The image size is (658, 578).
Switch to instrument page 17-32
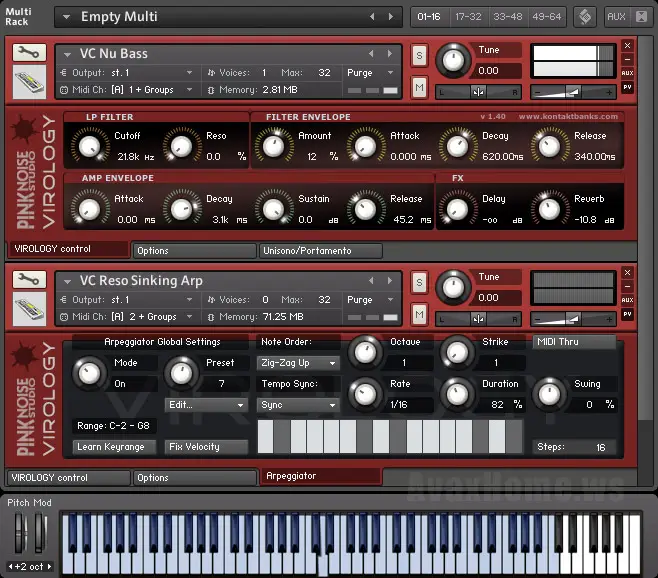click(x=468, y=17)
